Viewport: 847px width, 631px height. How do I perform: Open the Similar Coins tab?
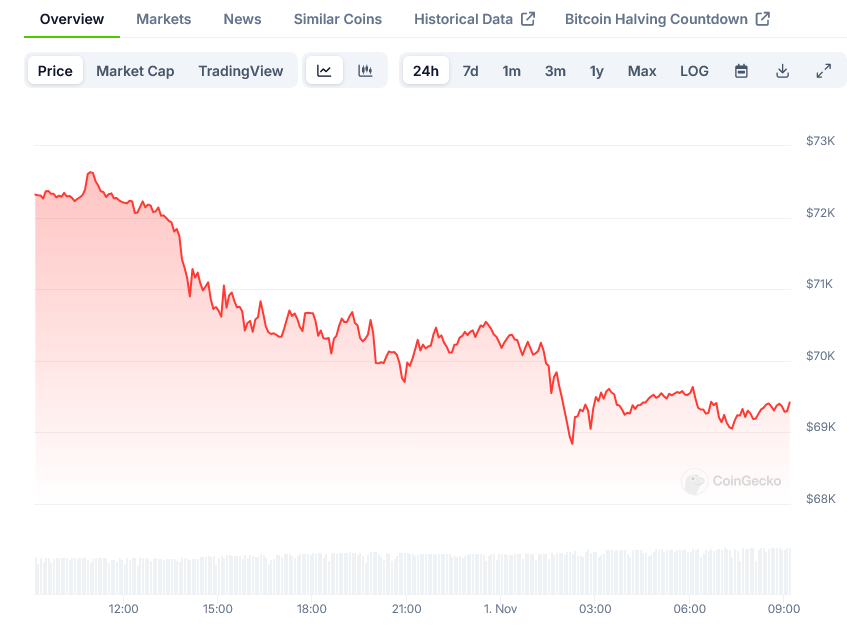[338, 19]
